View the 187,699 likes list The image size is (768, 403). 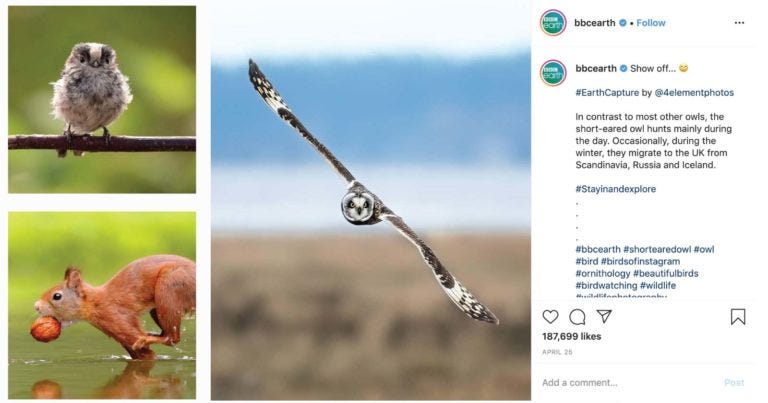[572, 336]
